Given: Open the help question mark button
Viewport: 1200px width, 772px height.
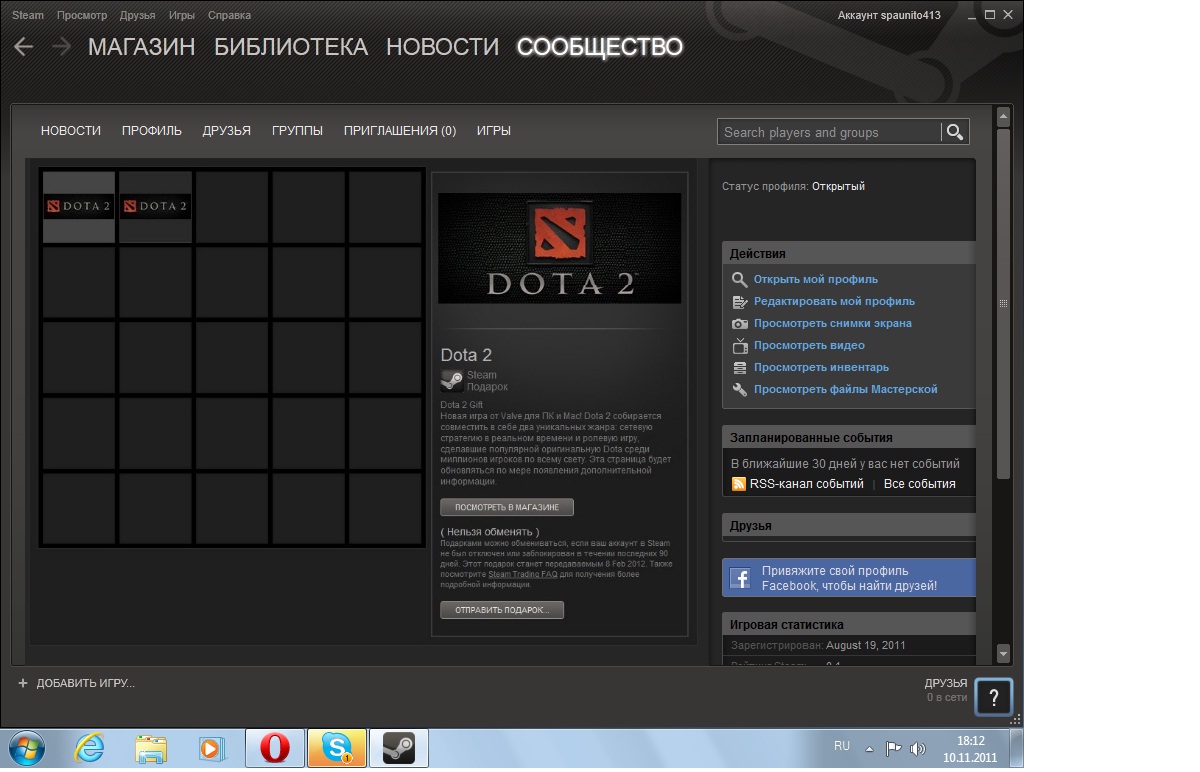Looking at the screenshot, I should [994, 698].
